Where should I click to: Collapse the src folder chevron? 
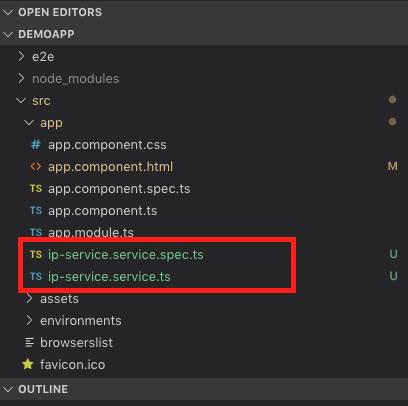pyautogui.click(x=21, y=100)
